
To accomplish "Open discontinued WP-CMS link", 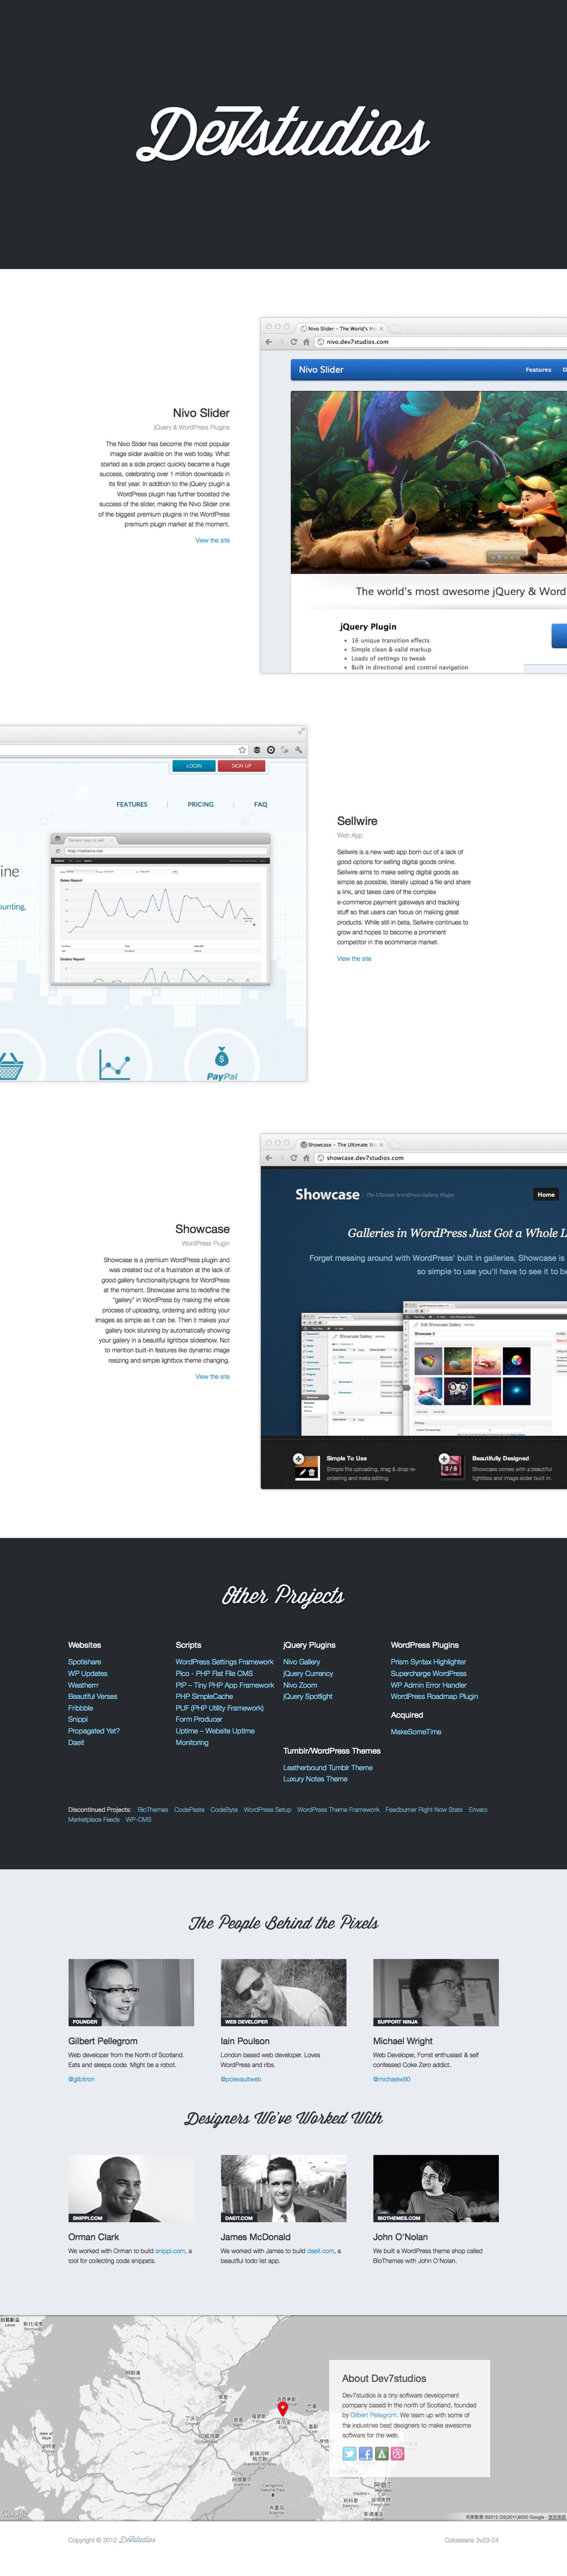I will (x=139, y=1820).
